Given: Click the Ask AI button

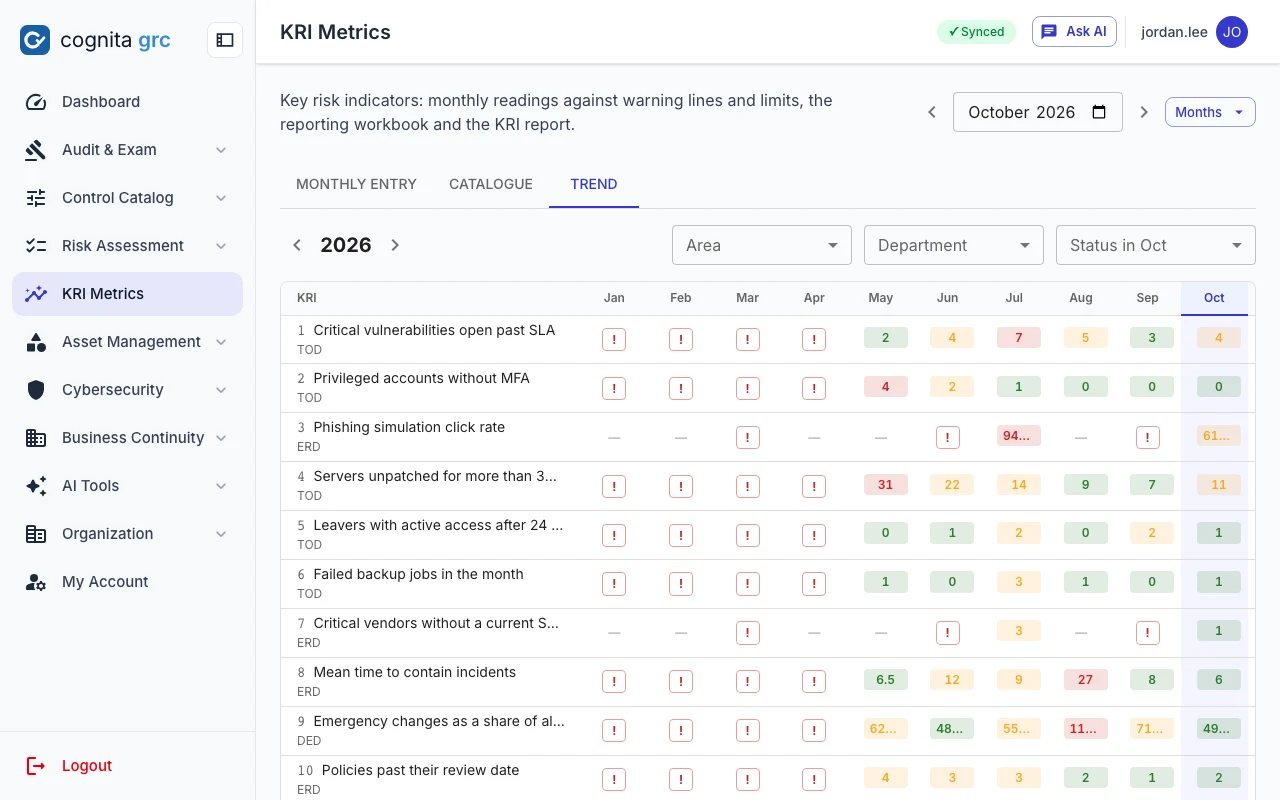Looking at the screenshot, I should tap(1074, 32).
